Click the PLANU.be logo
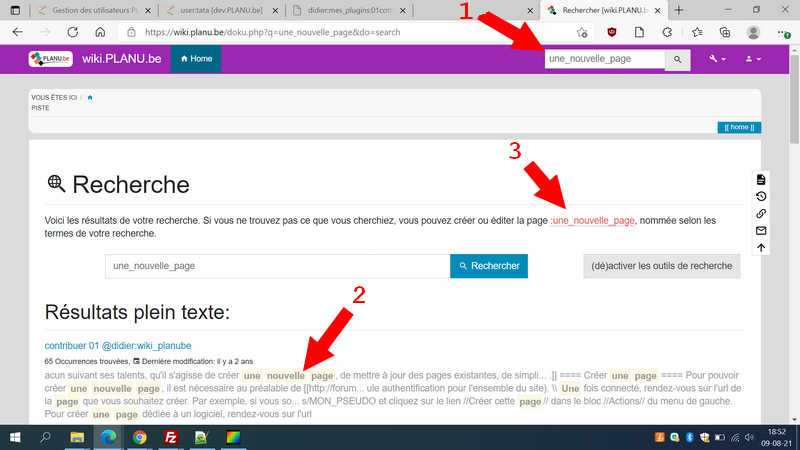This screenshot has height=450, width=800. 49,59
